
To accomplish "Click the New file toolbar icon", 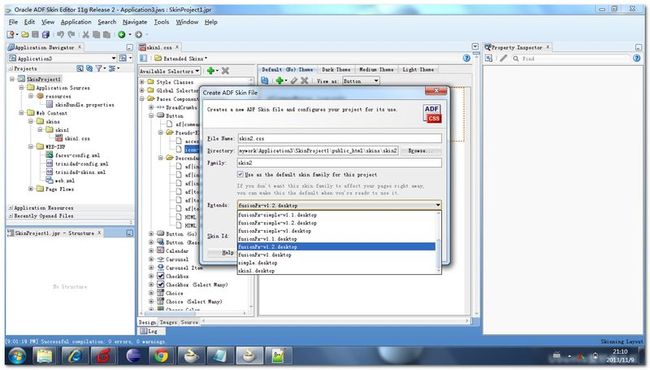I will coord(11,34).
